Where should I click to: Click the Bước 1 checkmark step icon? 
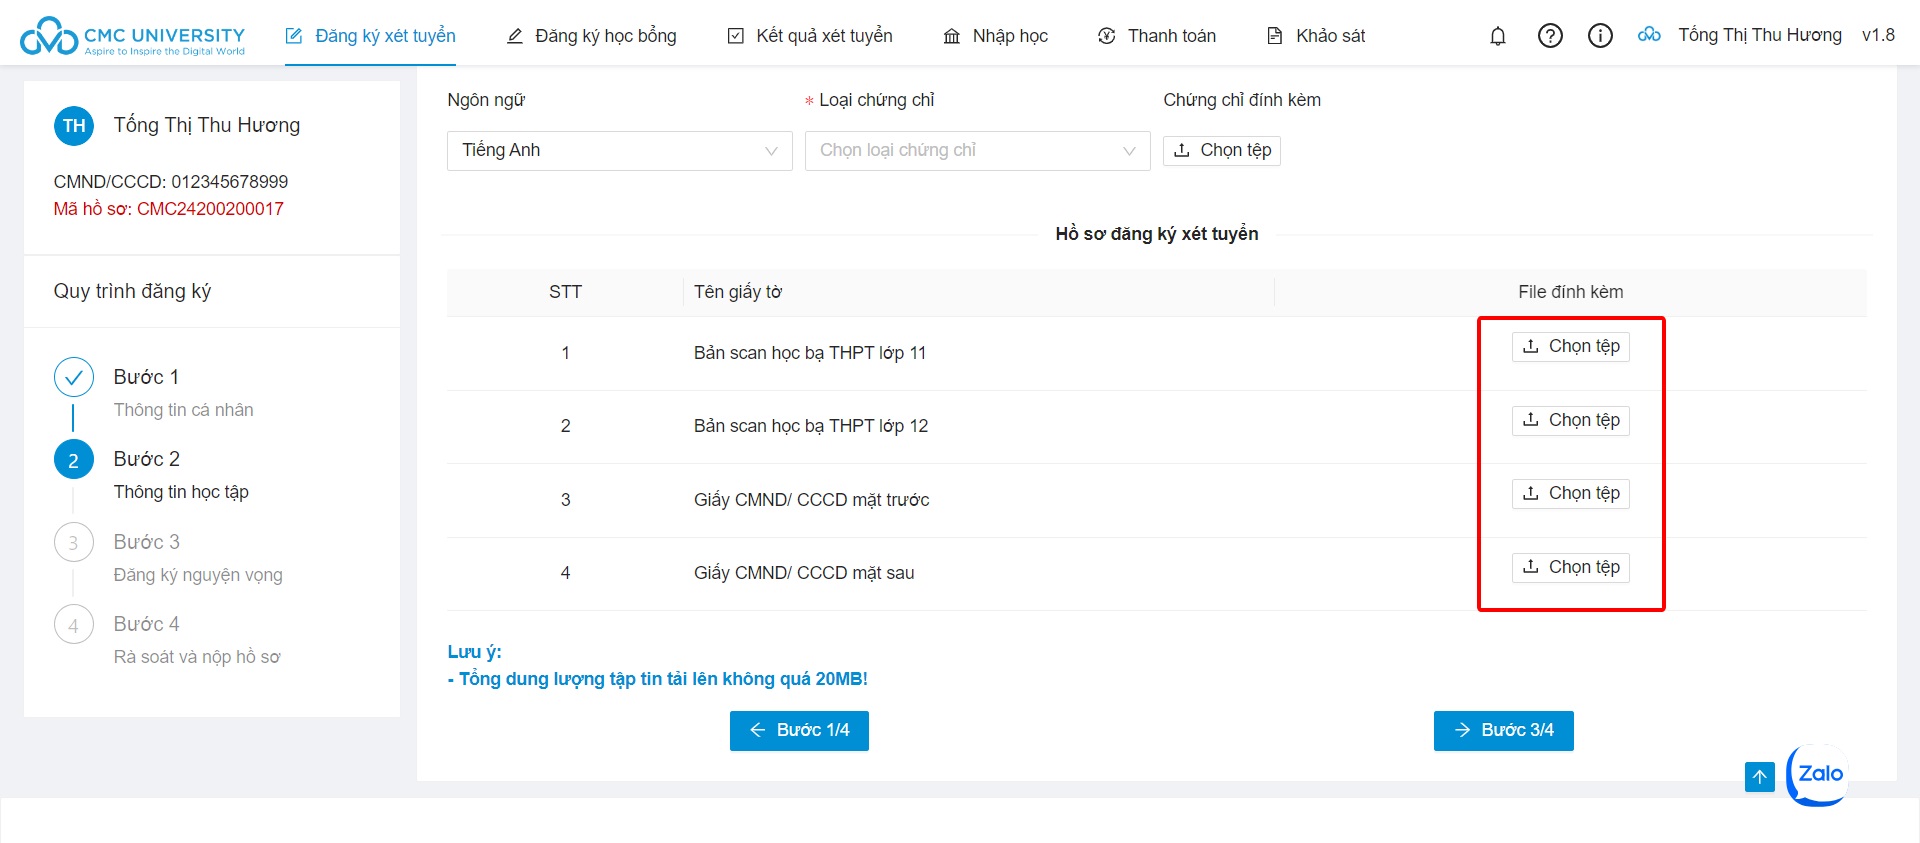(74, 377)
